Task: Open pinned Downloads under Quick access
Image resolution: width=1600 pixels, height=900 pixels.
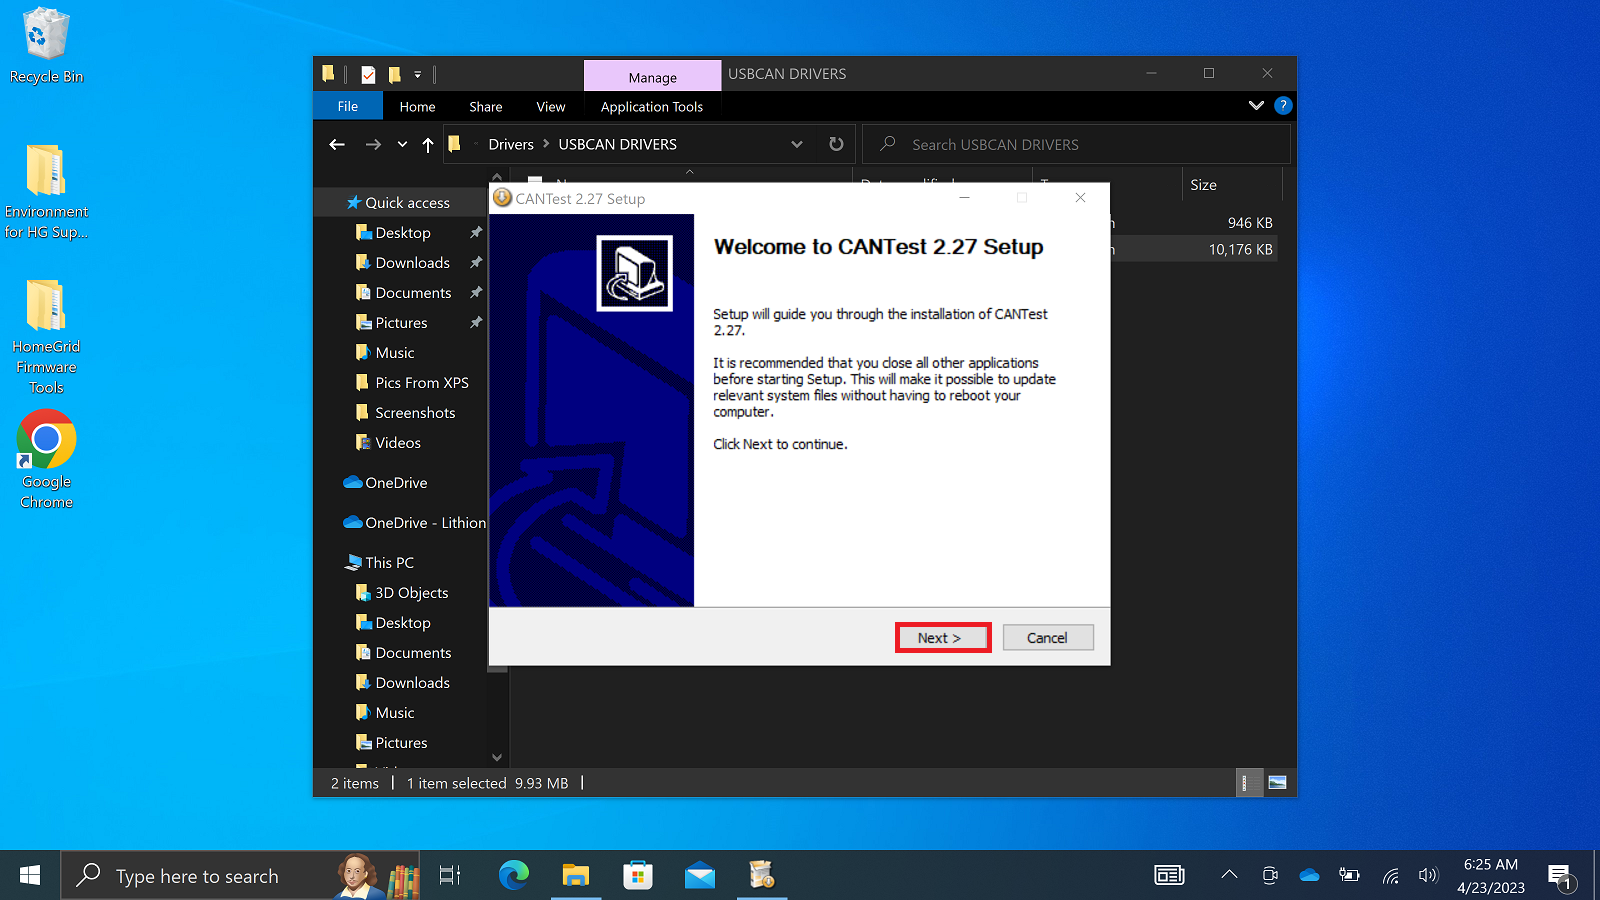Action: tap(412, 262)
